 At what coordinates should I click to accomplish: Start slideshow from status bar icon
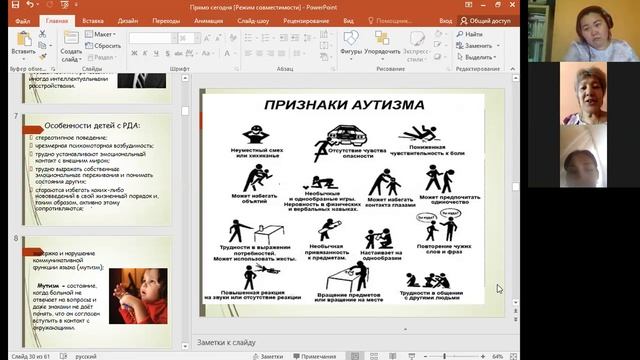[412, 356]
